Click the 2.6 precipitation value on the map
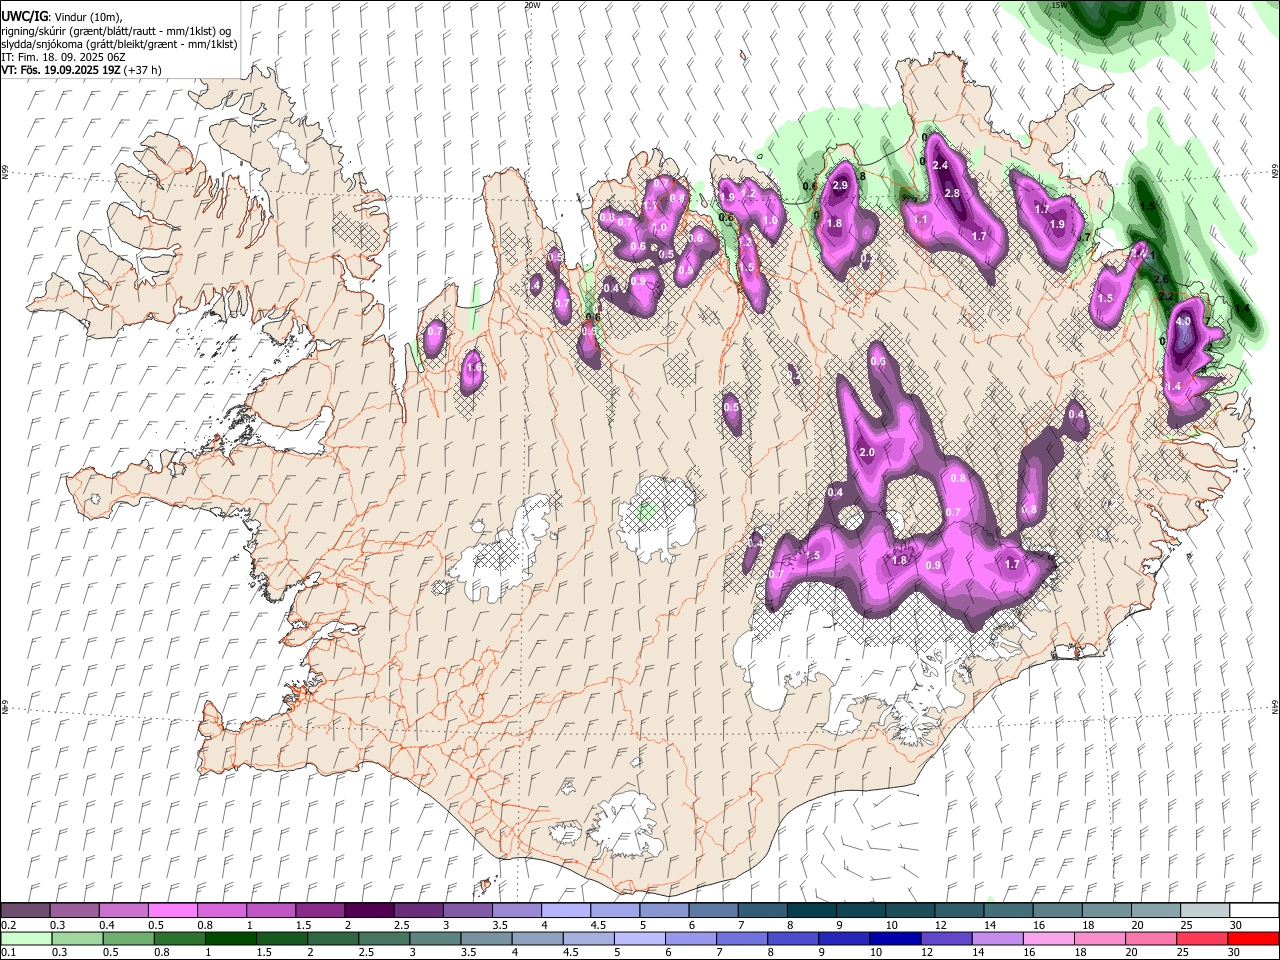The width and height of the screenshot is (1280, 960). (1162, 279)
